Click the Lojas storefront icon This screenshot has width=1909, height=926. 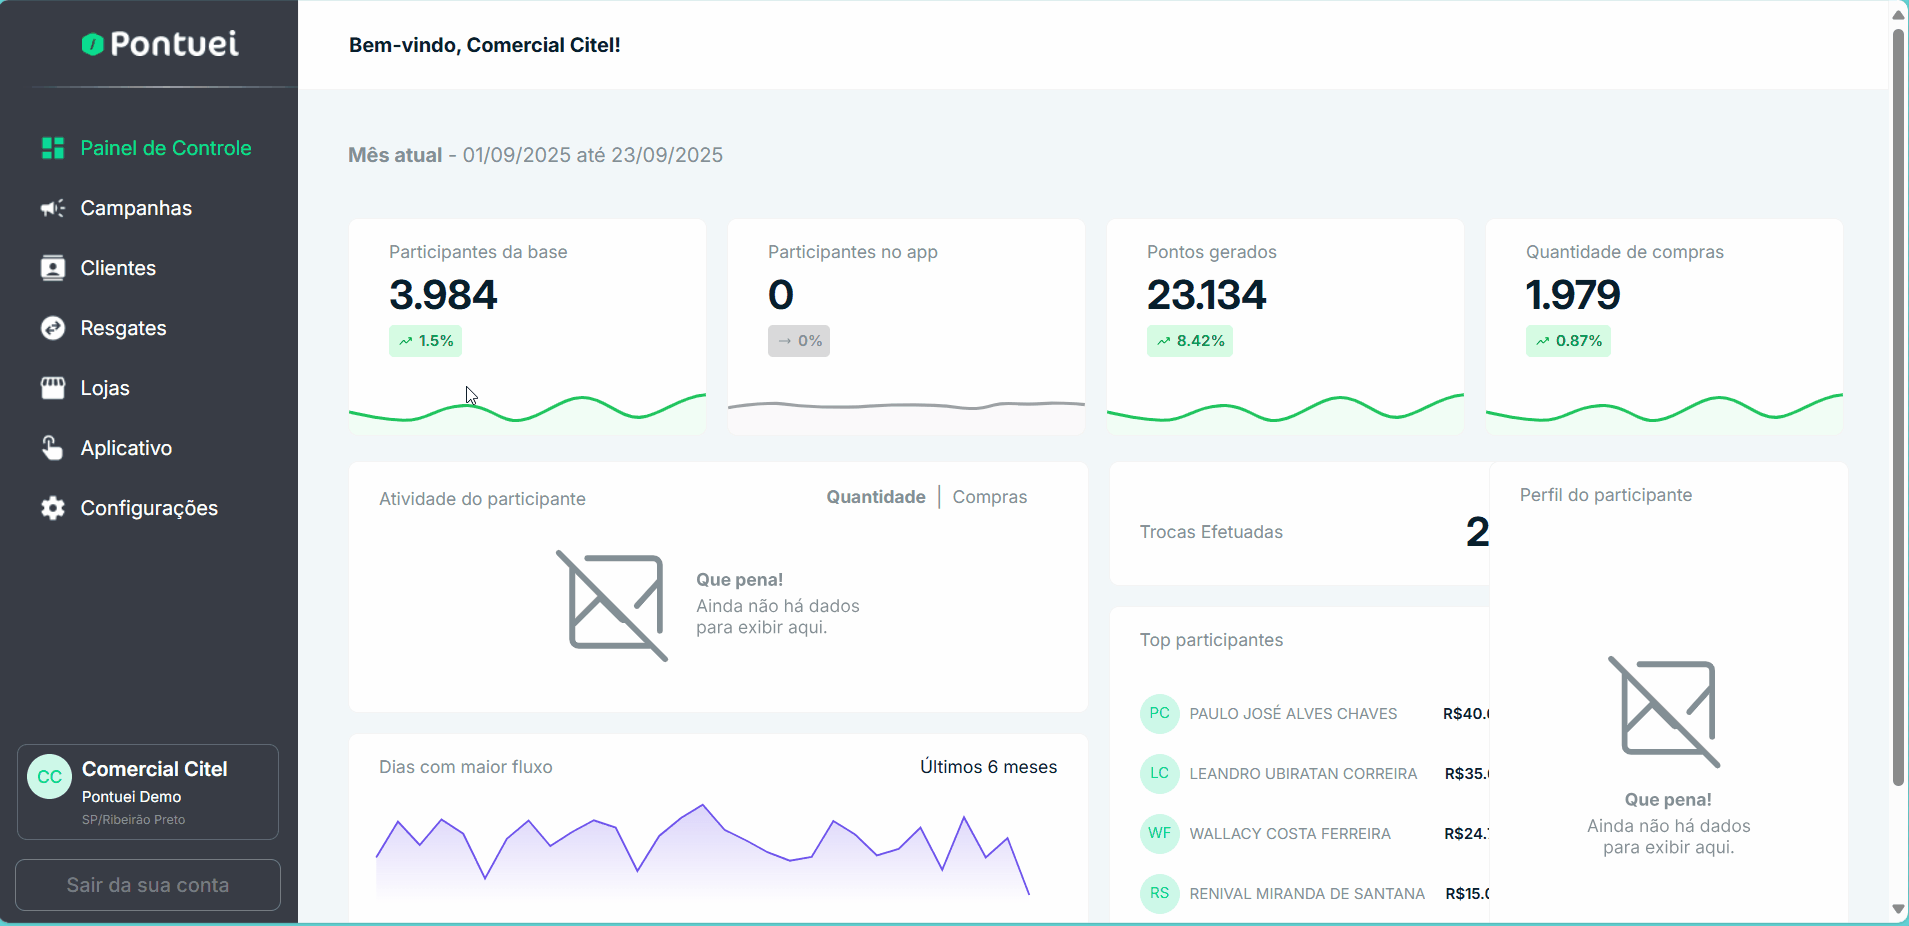(x=53, y=388)
